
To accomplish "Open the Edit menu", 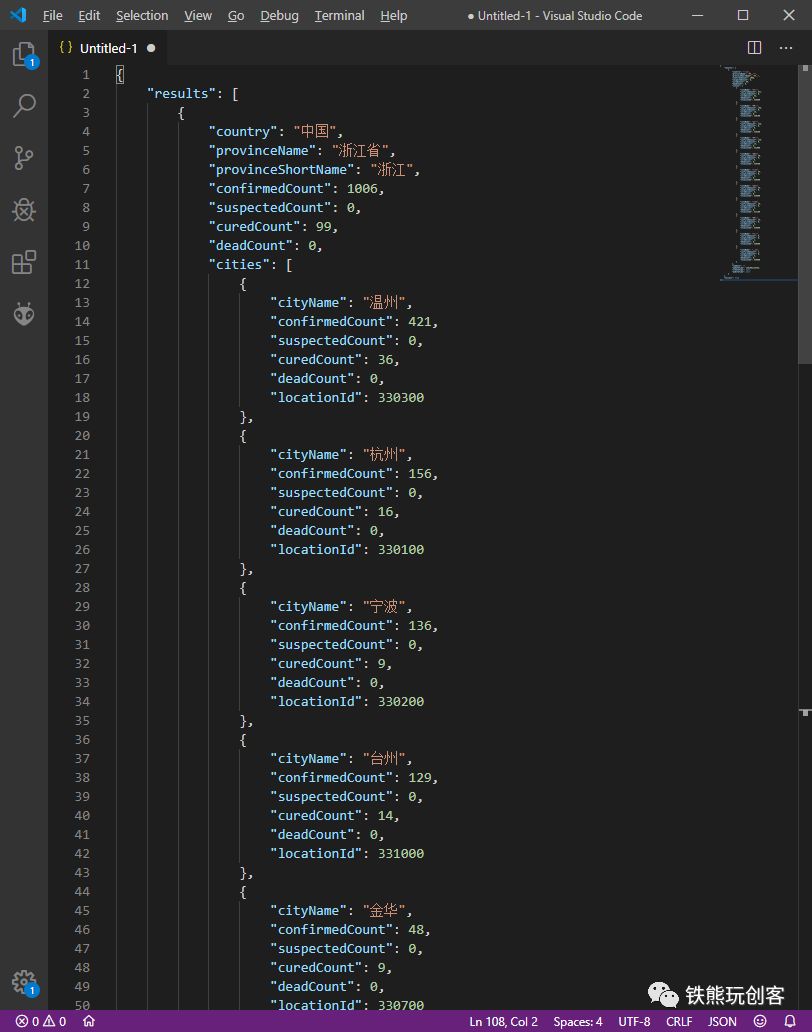I will click(89, 15).
